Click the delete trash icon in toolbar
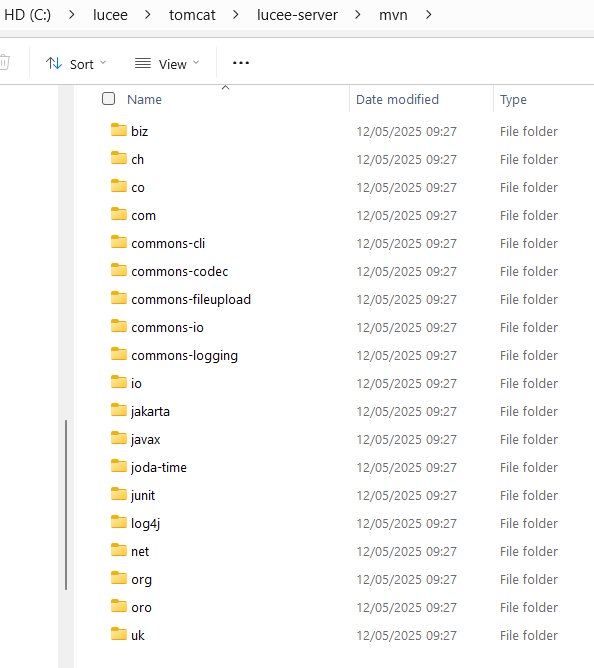594x668 pixels. click(5, 63)
